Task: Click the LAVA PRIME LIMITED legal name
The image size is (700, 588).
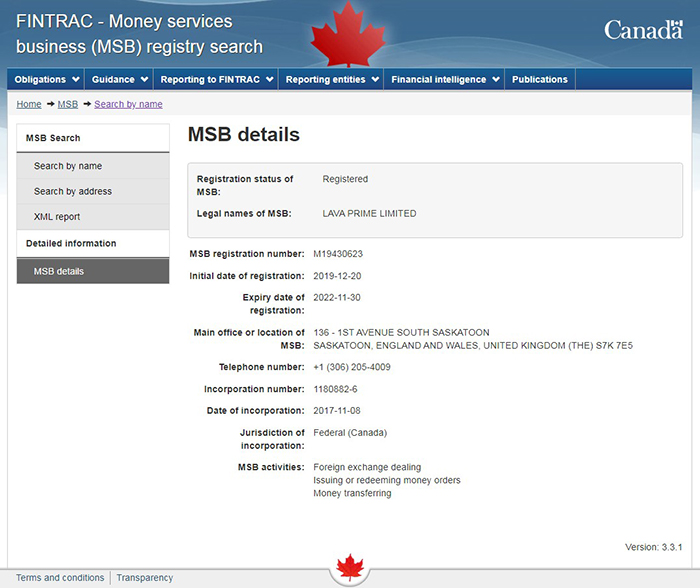Action: (x=369, y=213)
